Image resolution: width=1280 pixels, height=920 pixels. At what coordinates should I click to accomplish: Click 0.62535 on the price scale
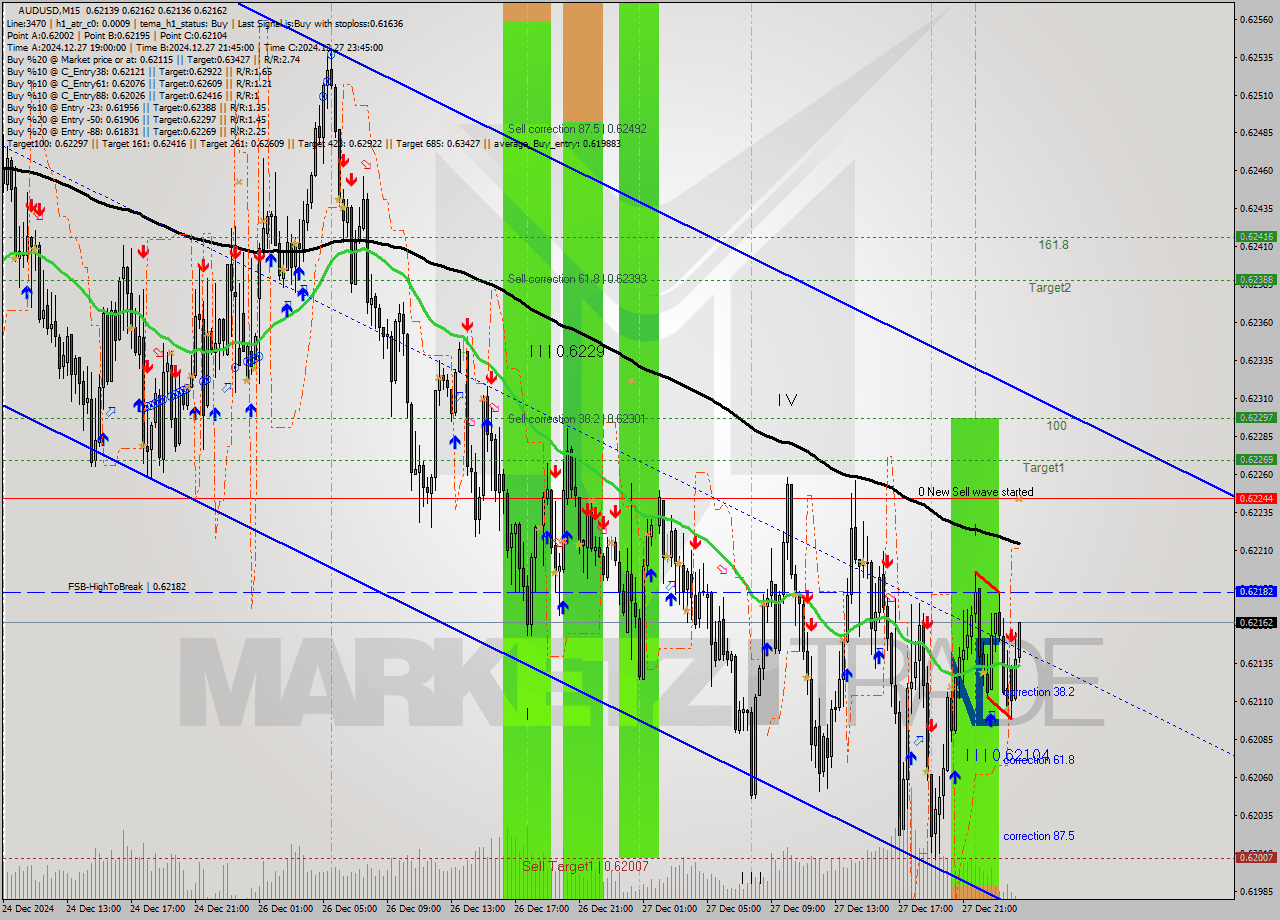(1256, 57)
